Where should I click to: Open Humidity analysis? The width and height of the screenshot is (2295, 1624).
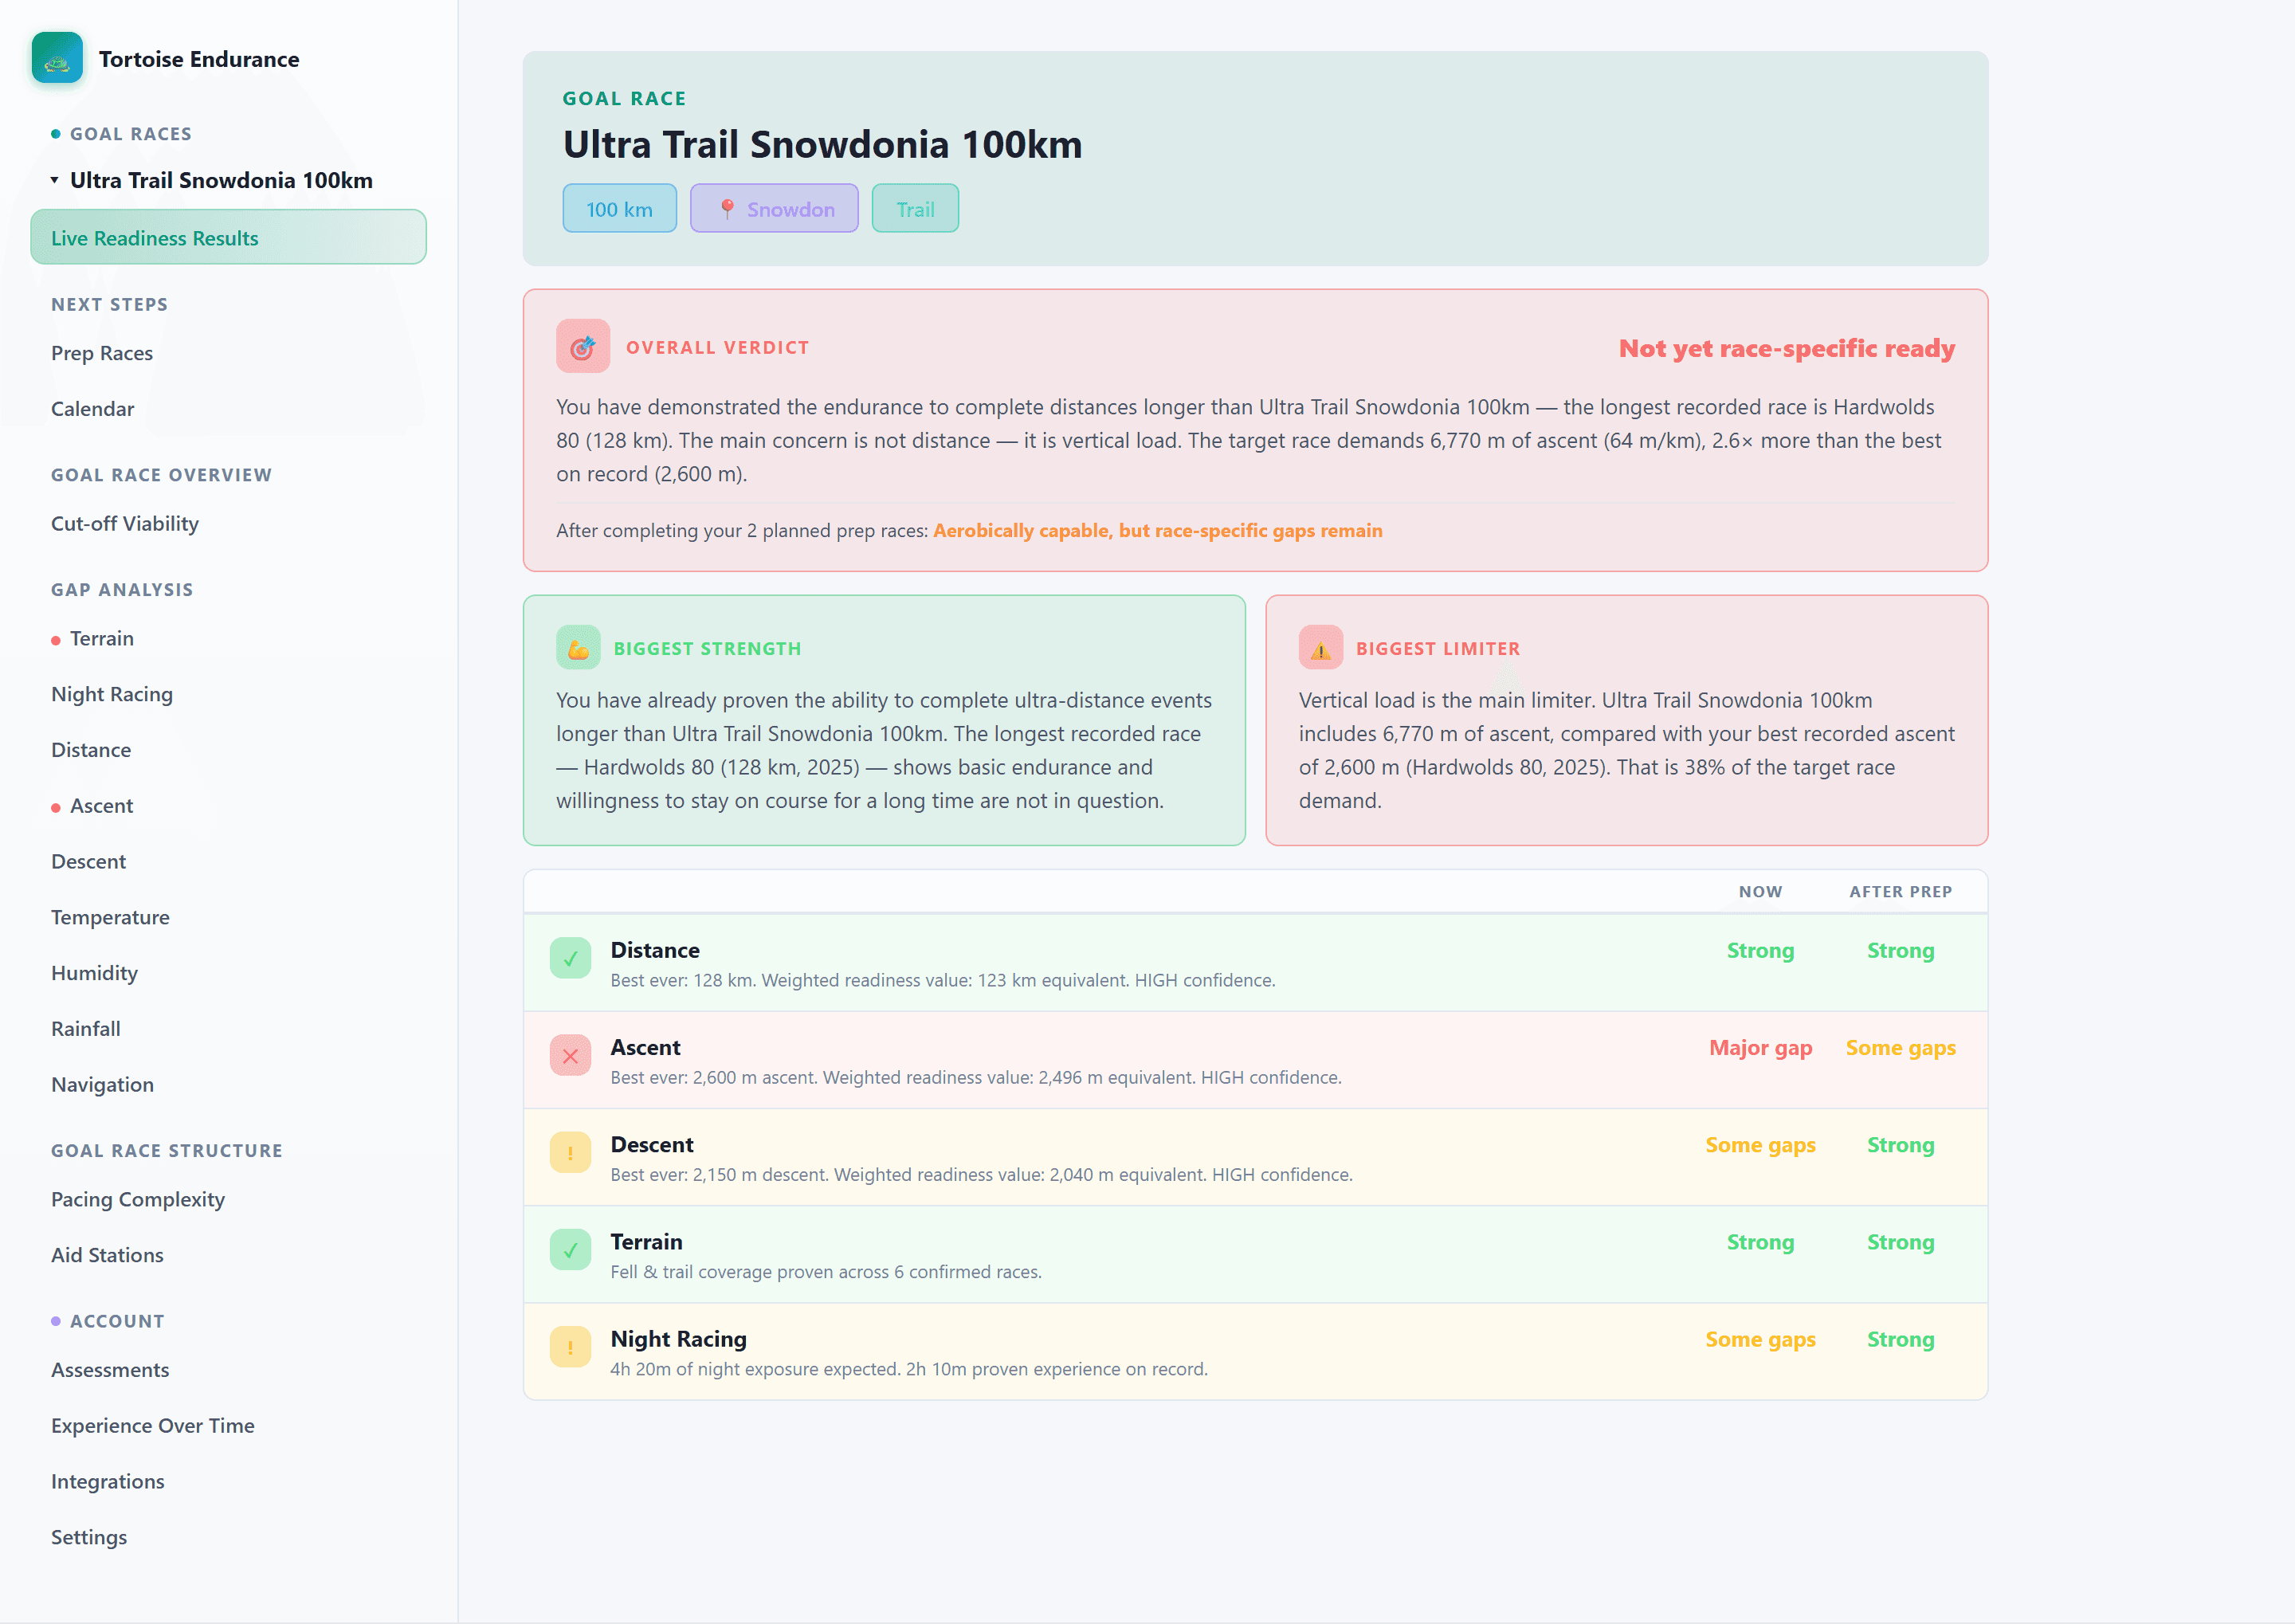94,973
